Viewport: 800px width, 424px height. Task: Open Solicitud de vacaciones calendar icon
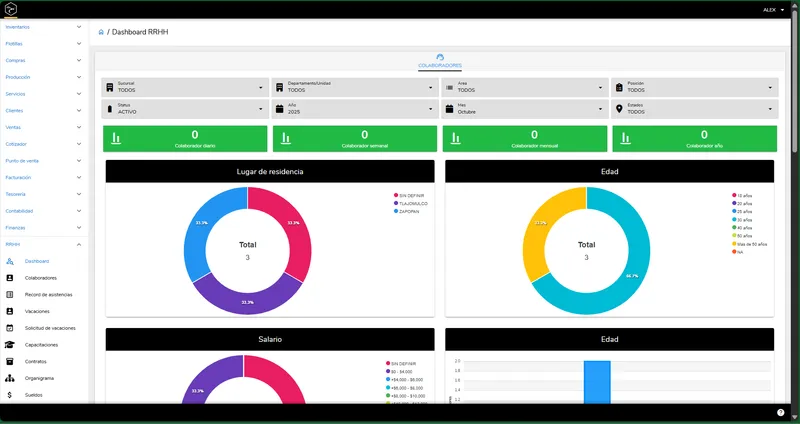tap(9, 328)
